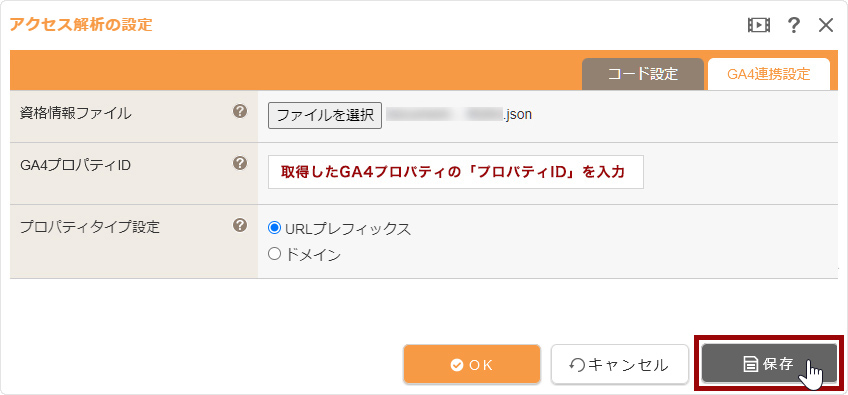Show help for GA4プロパティID

click(240, 163)
